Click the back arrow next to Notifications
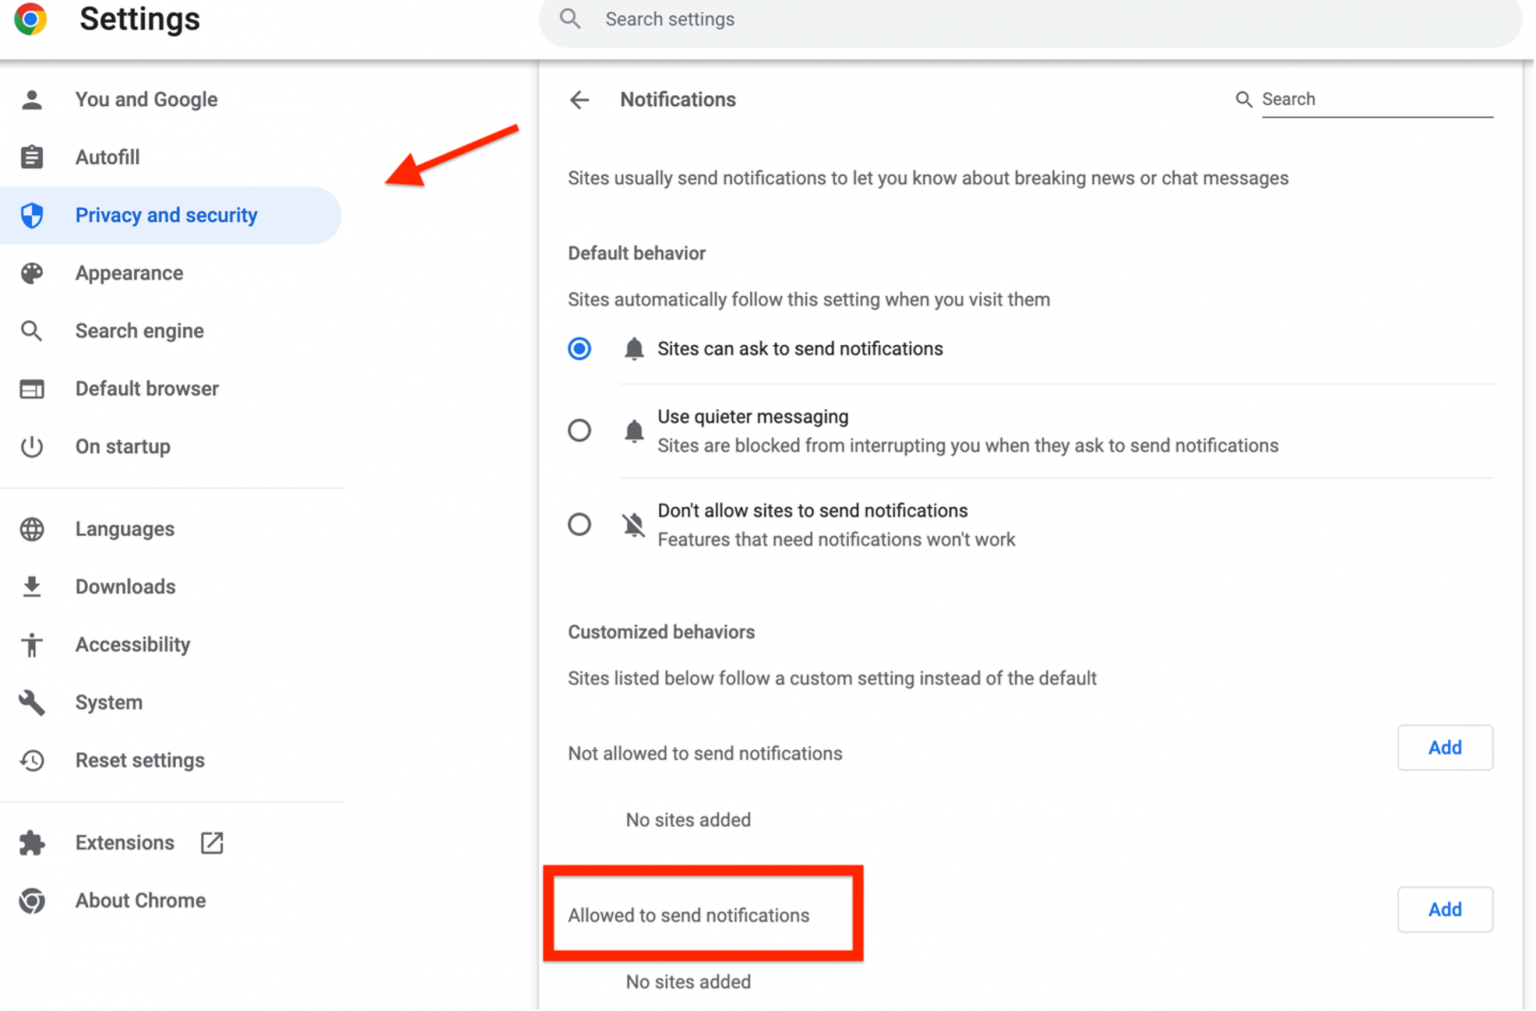1536x1011 pixels. point(580,100)
